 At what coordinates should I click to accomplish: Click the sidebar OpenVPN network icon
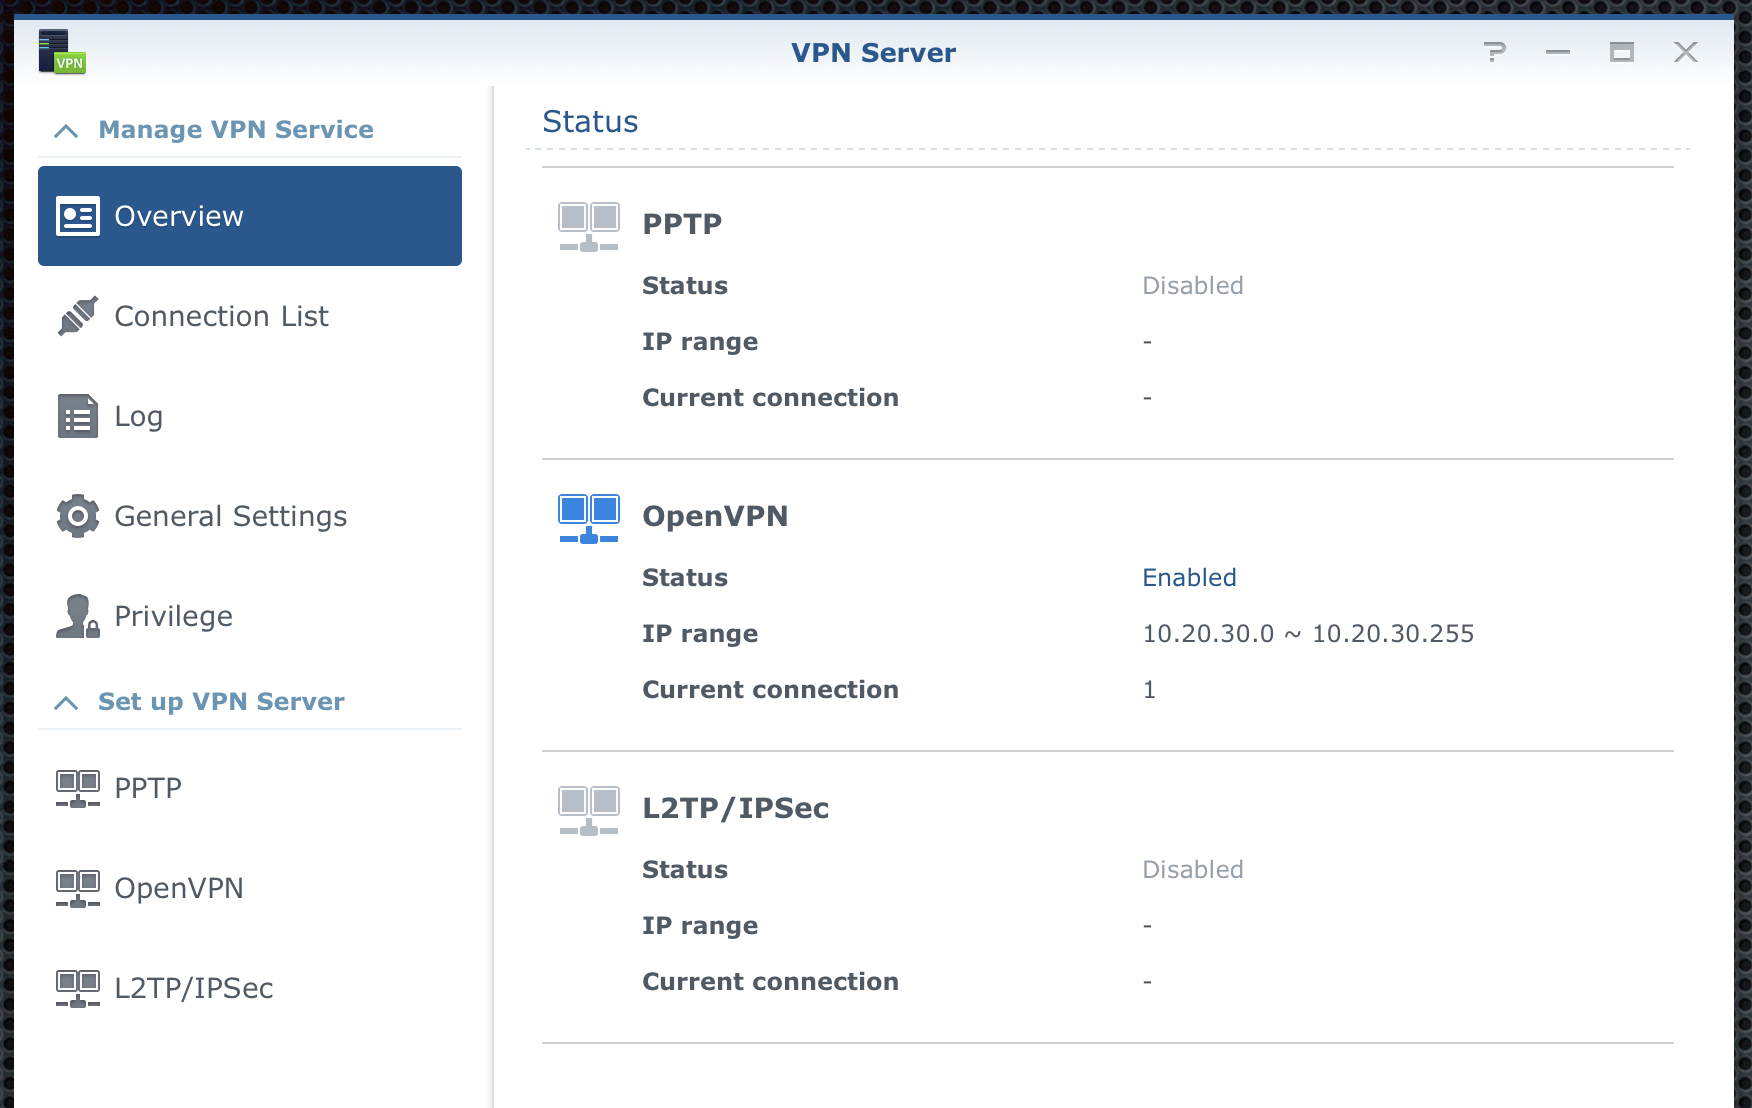point(78,888)
